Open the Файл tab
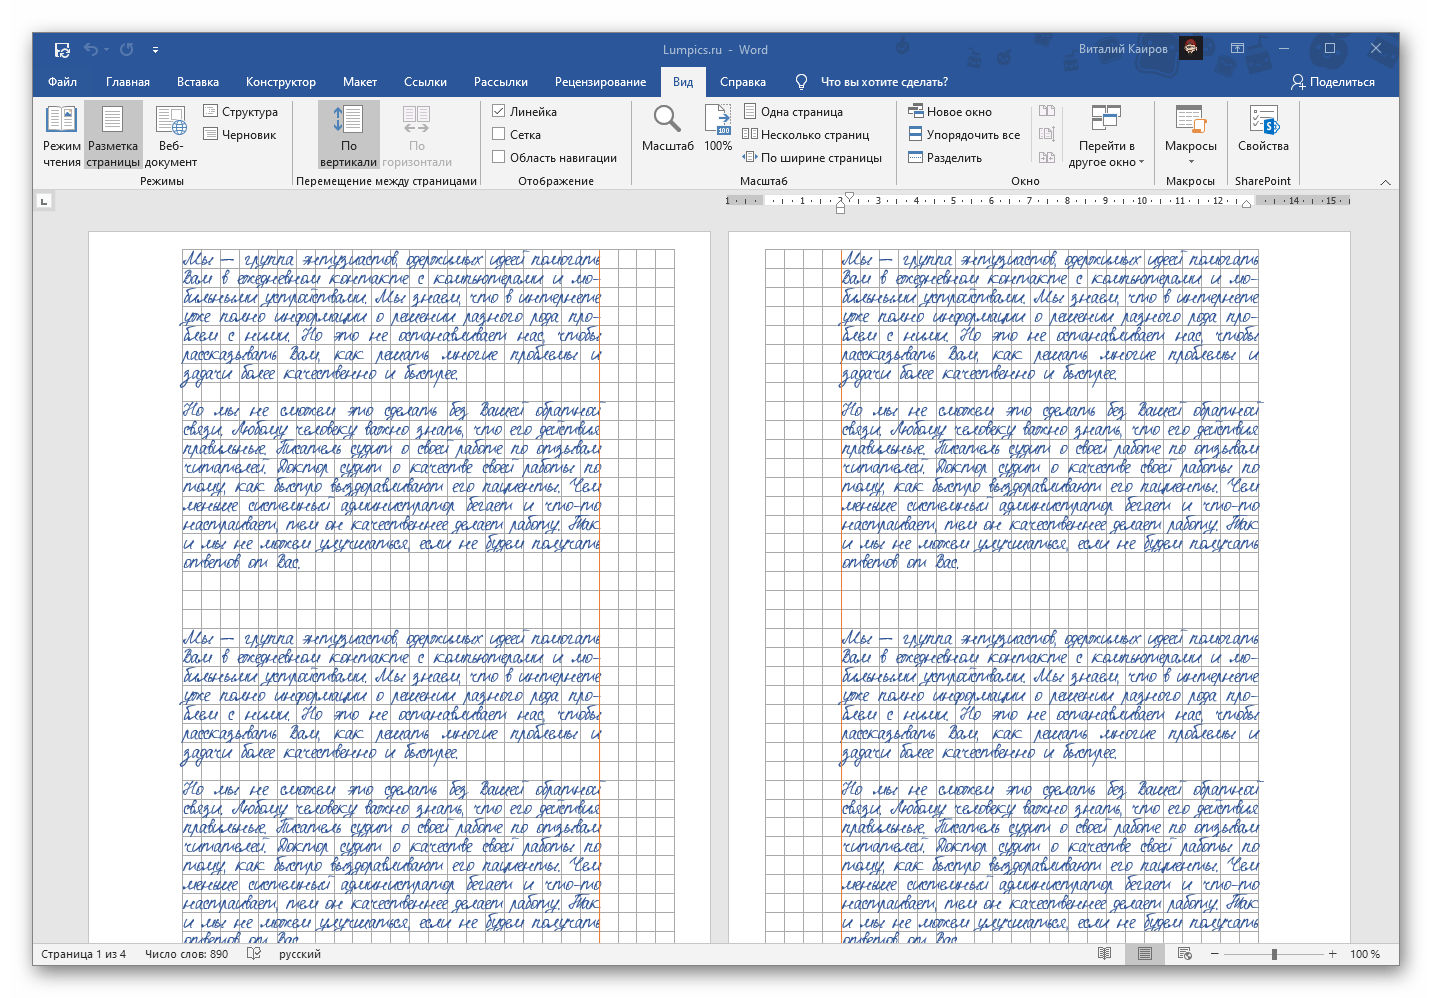 [62, 82]
